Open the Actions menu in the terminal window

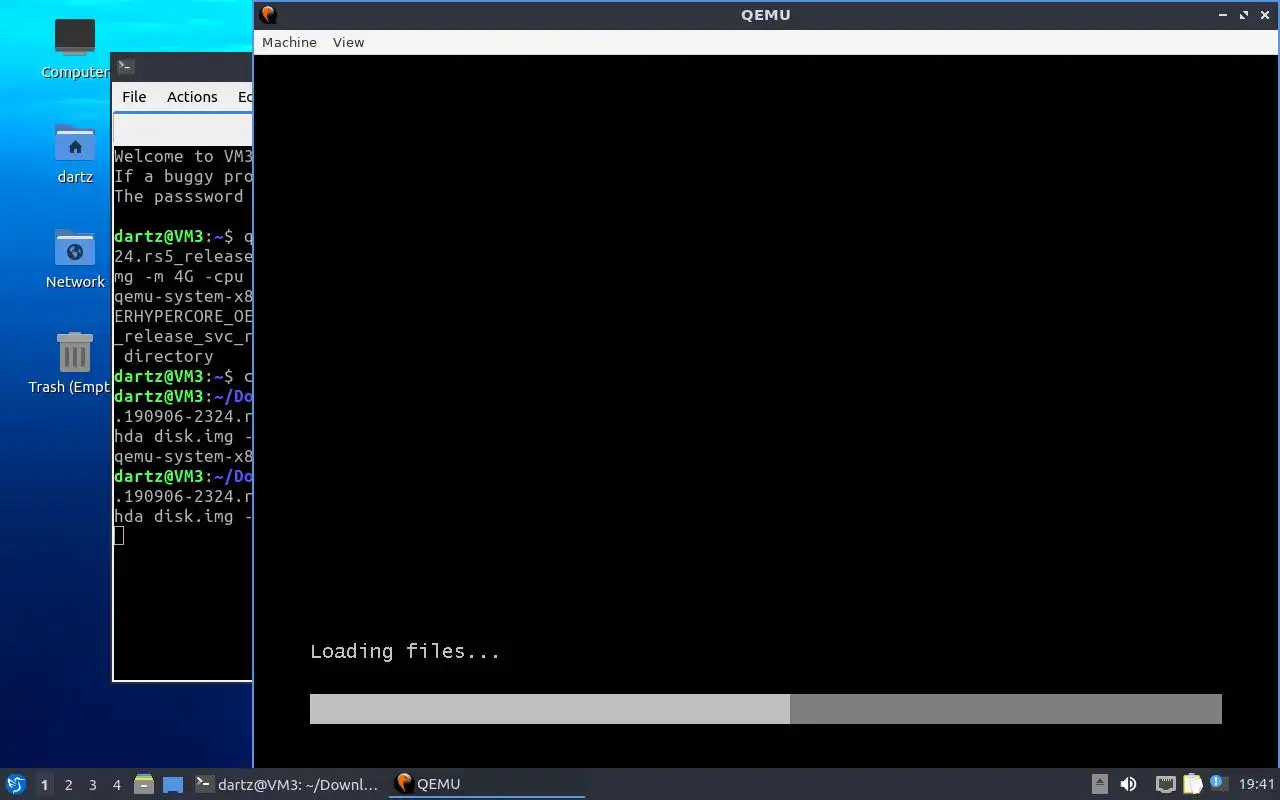(x=192, y=97)
